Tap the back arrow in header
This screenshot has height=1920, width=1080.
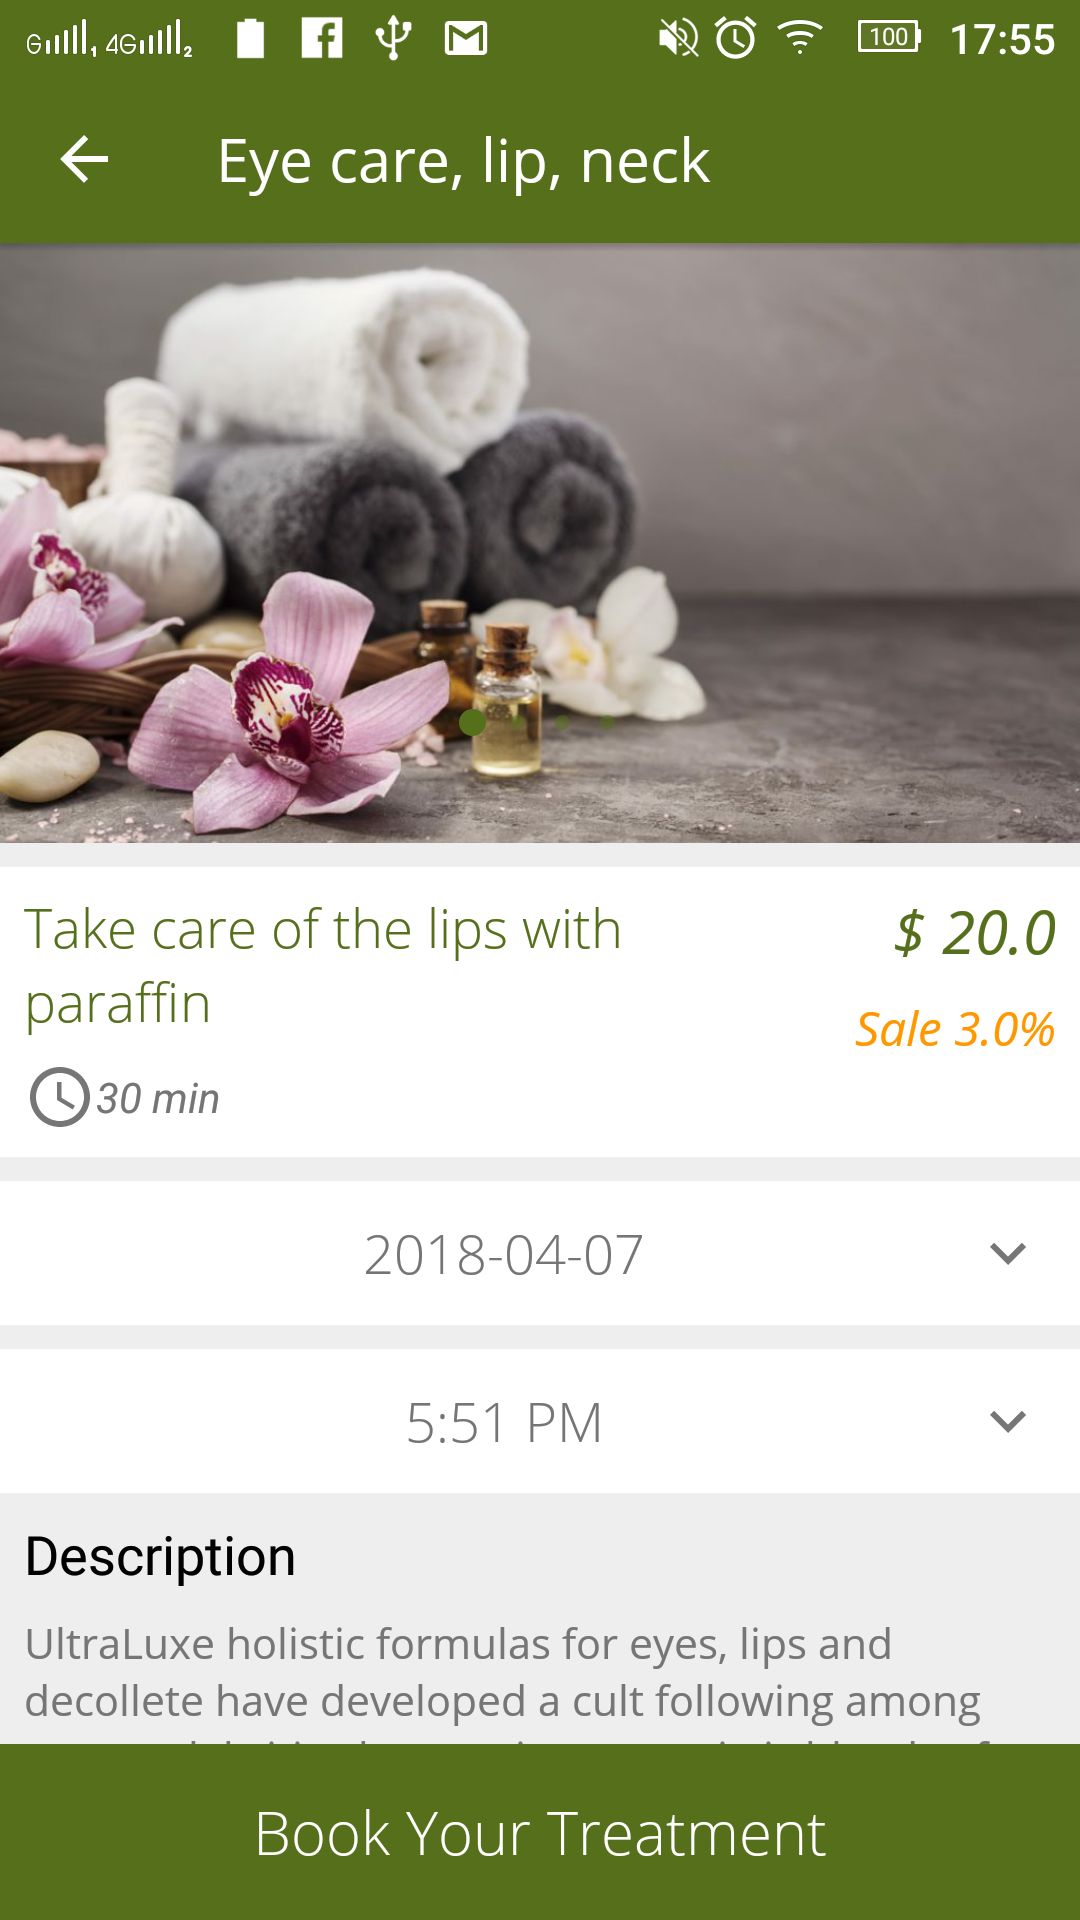[84, 160]
